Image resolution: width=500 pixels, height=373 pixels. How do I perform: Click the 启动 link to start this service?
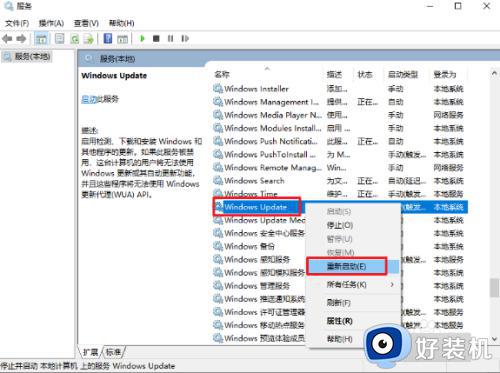coord(89,99)
